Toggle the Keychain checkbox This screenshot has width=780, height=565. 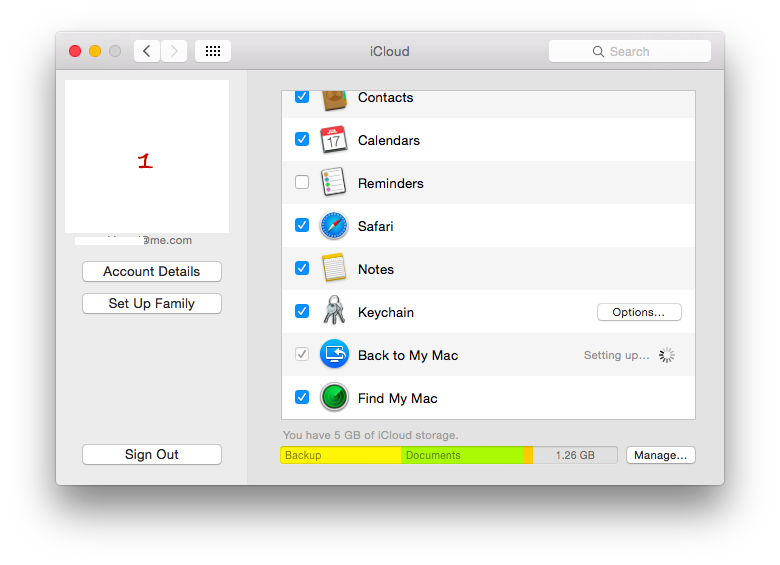[x=302, y=311]
